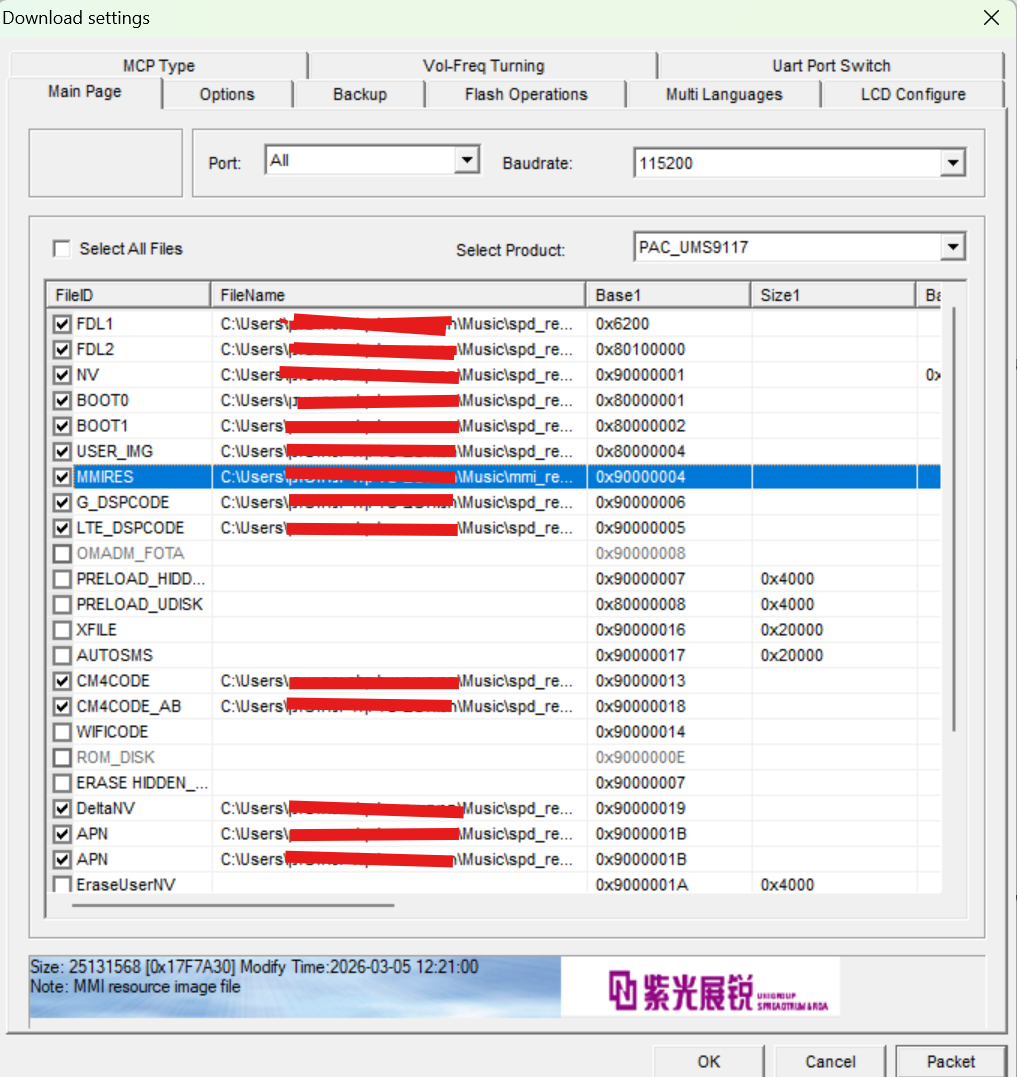Switch to the Options tab
The width and height of the screenshot is (1017, 1077).
tap(227, 94)
